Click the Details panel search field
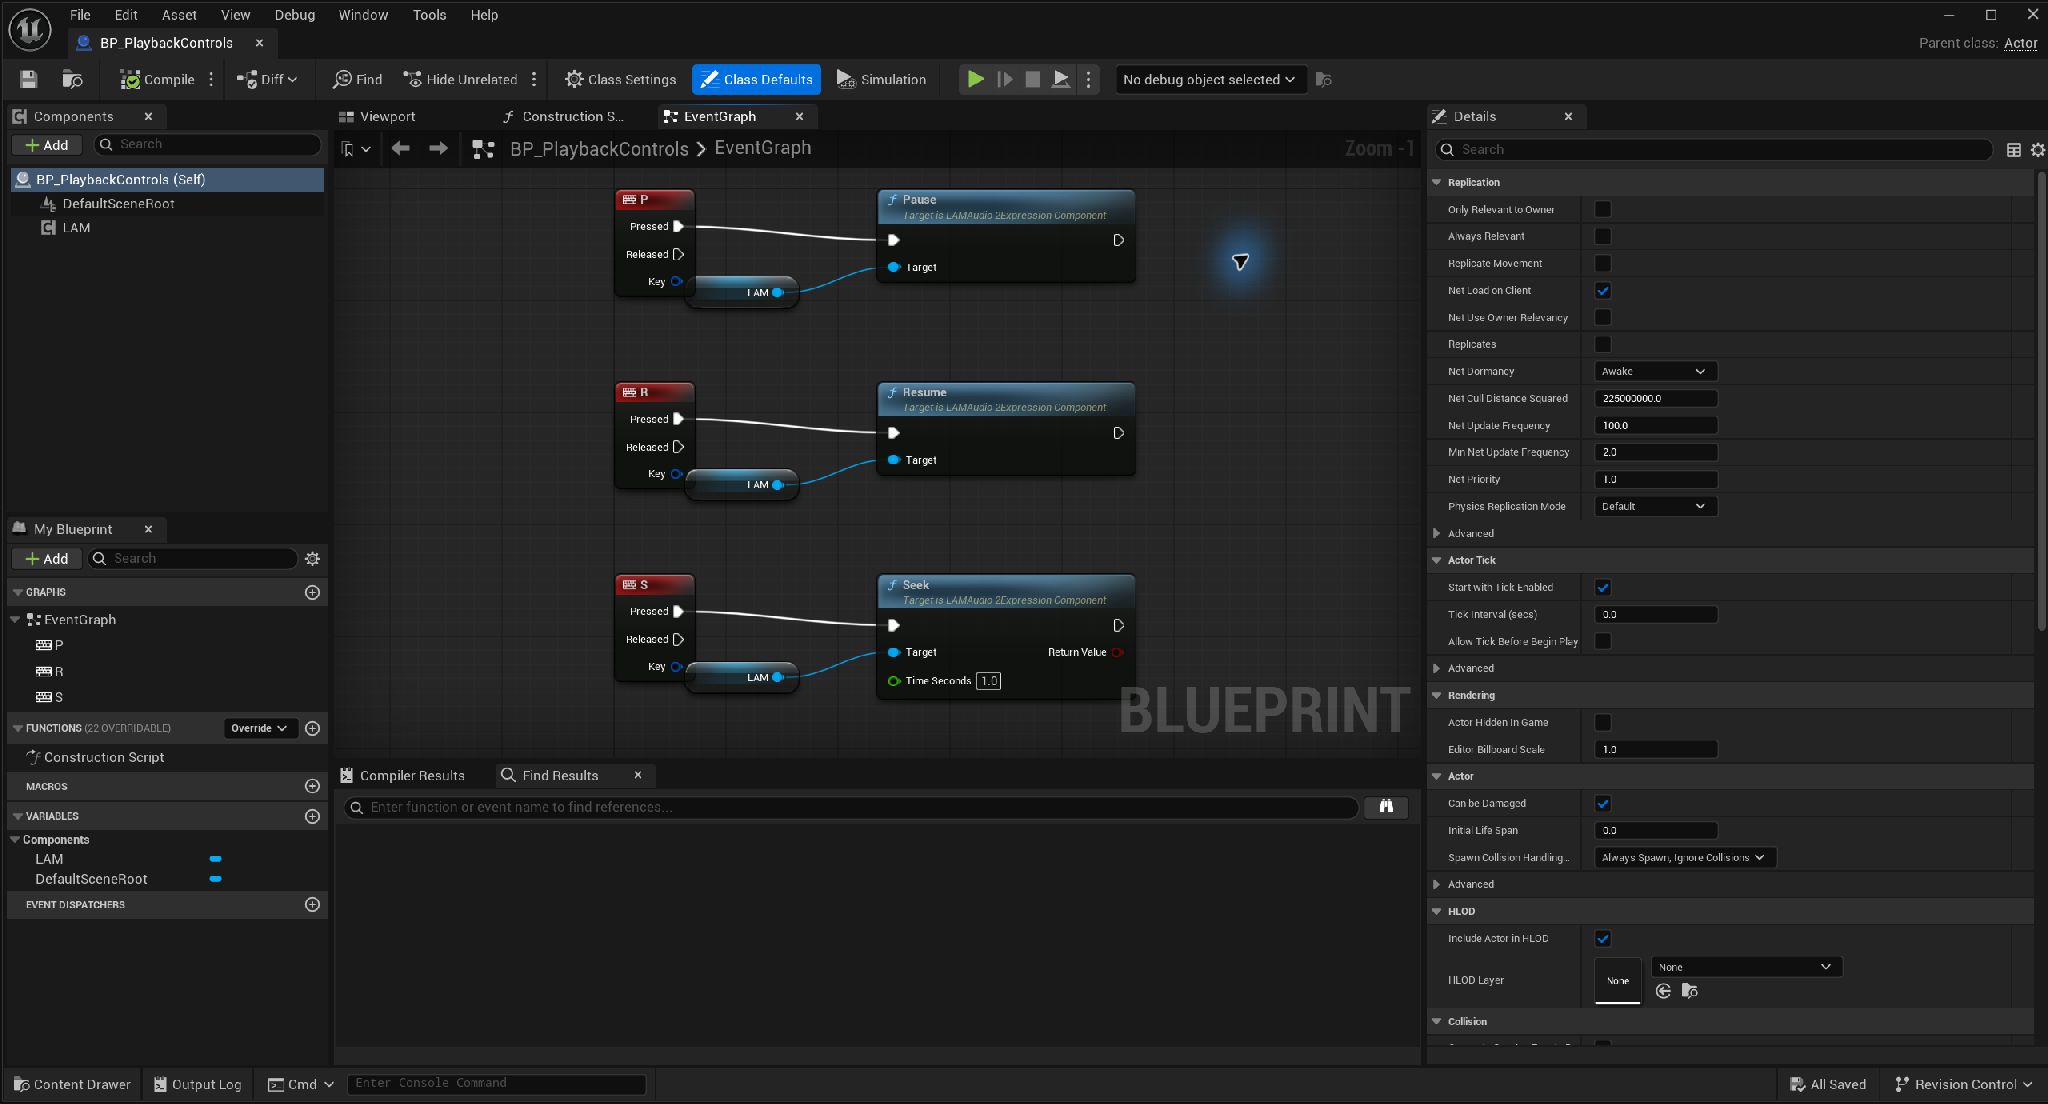This screenshot has width=2048, height=1104. [1714, 149]
